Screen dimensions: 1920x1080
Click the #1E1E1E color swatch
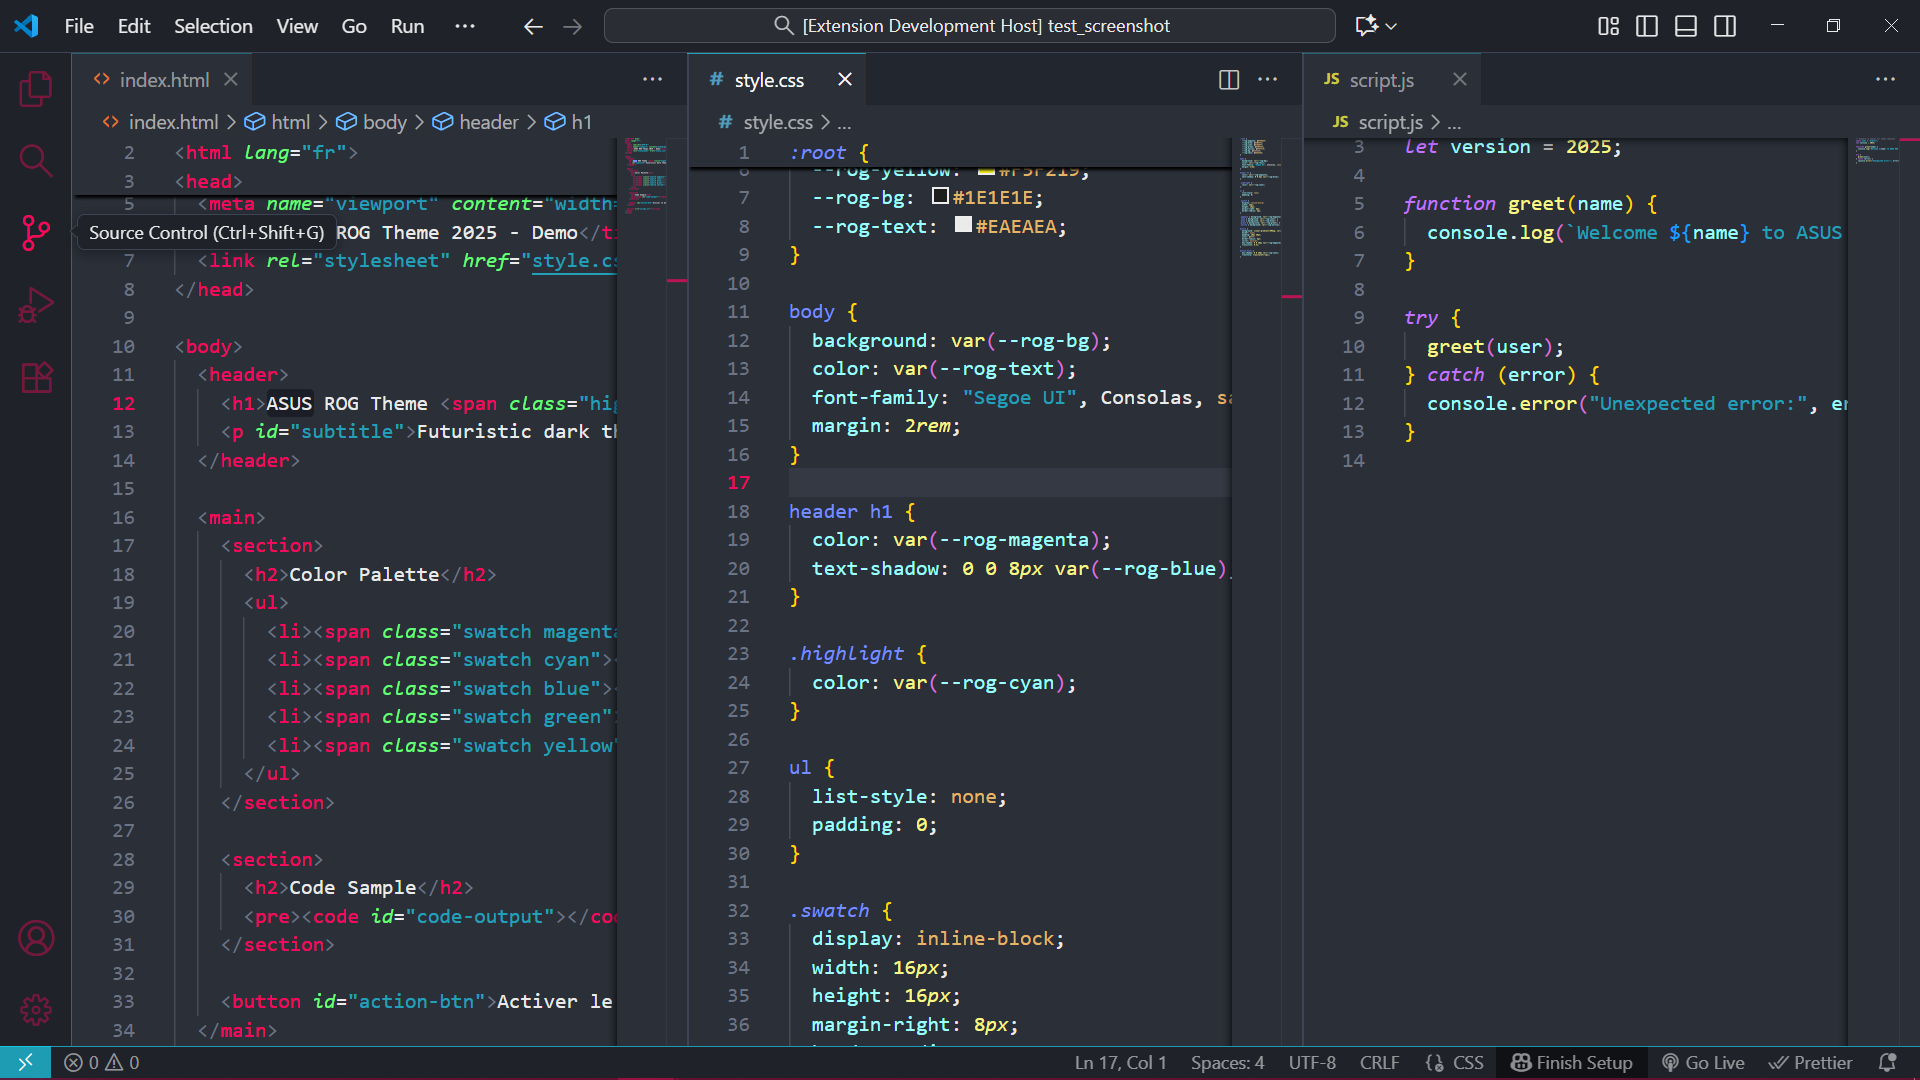[940, 196]
